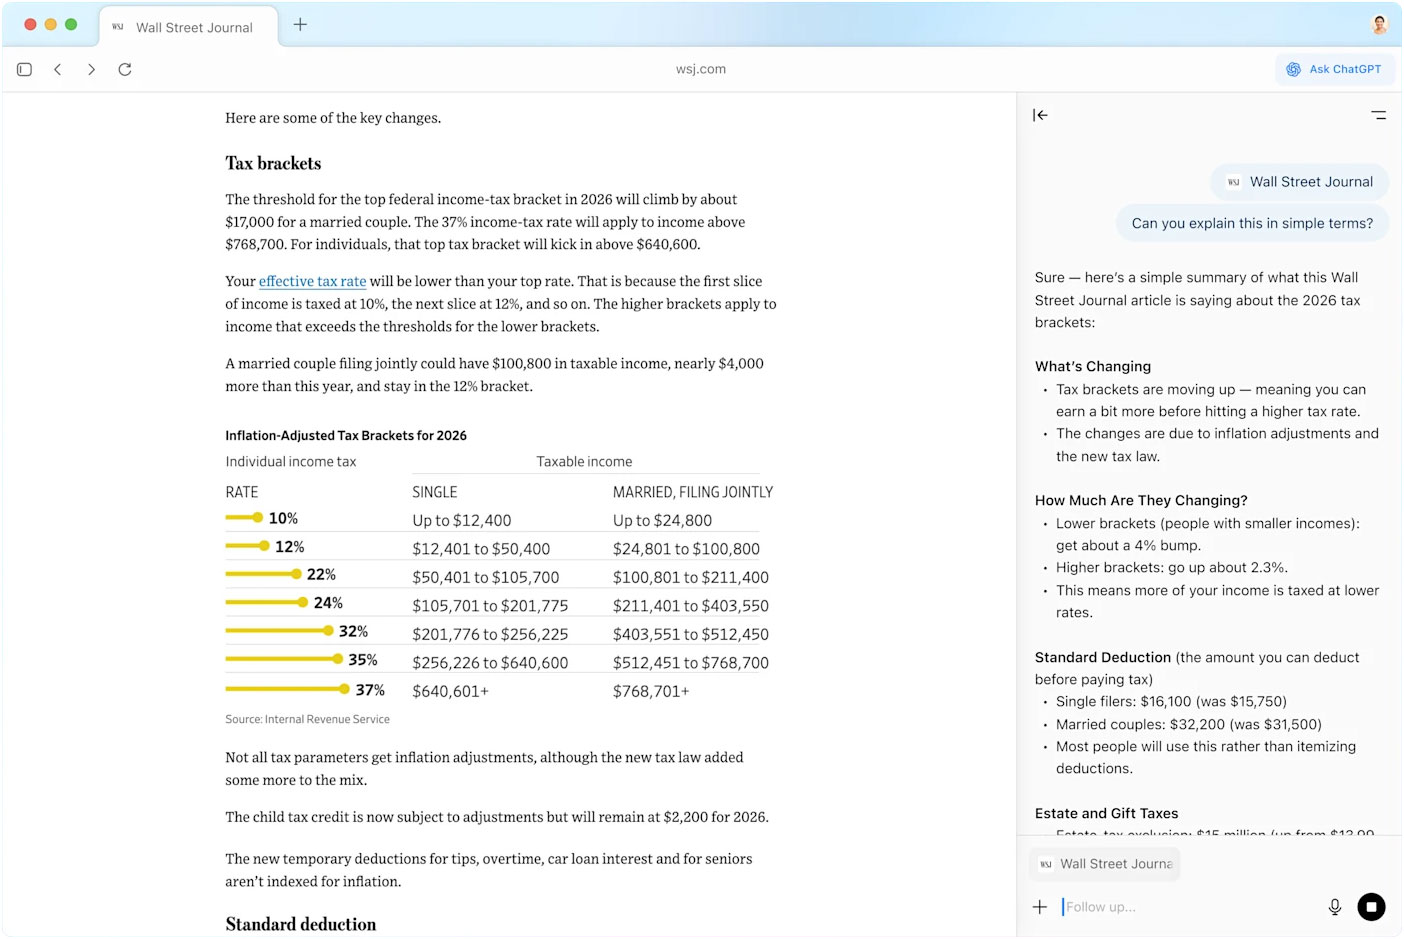This screenshot has height=939, width=1404.
Task: Select the Wall Street Journal context chip
Action: pyautogui.click(x=1105, y=864)
